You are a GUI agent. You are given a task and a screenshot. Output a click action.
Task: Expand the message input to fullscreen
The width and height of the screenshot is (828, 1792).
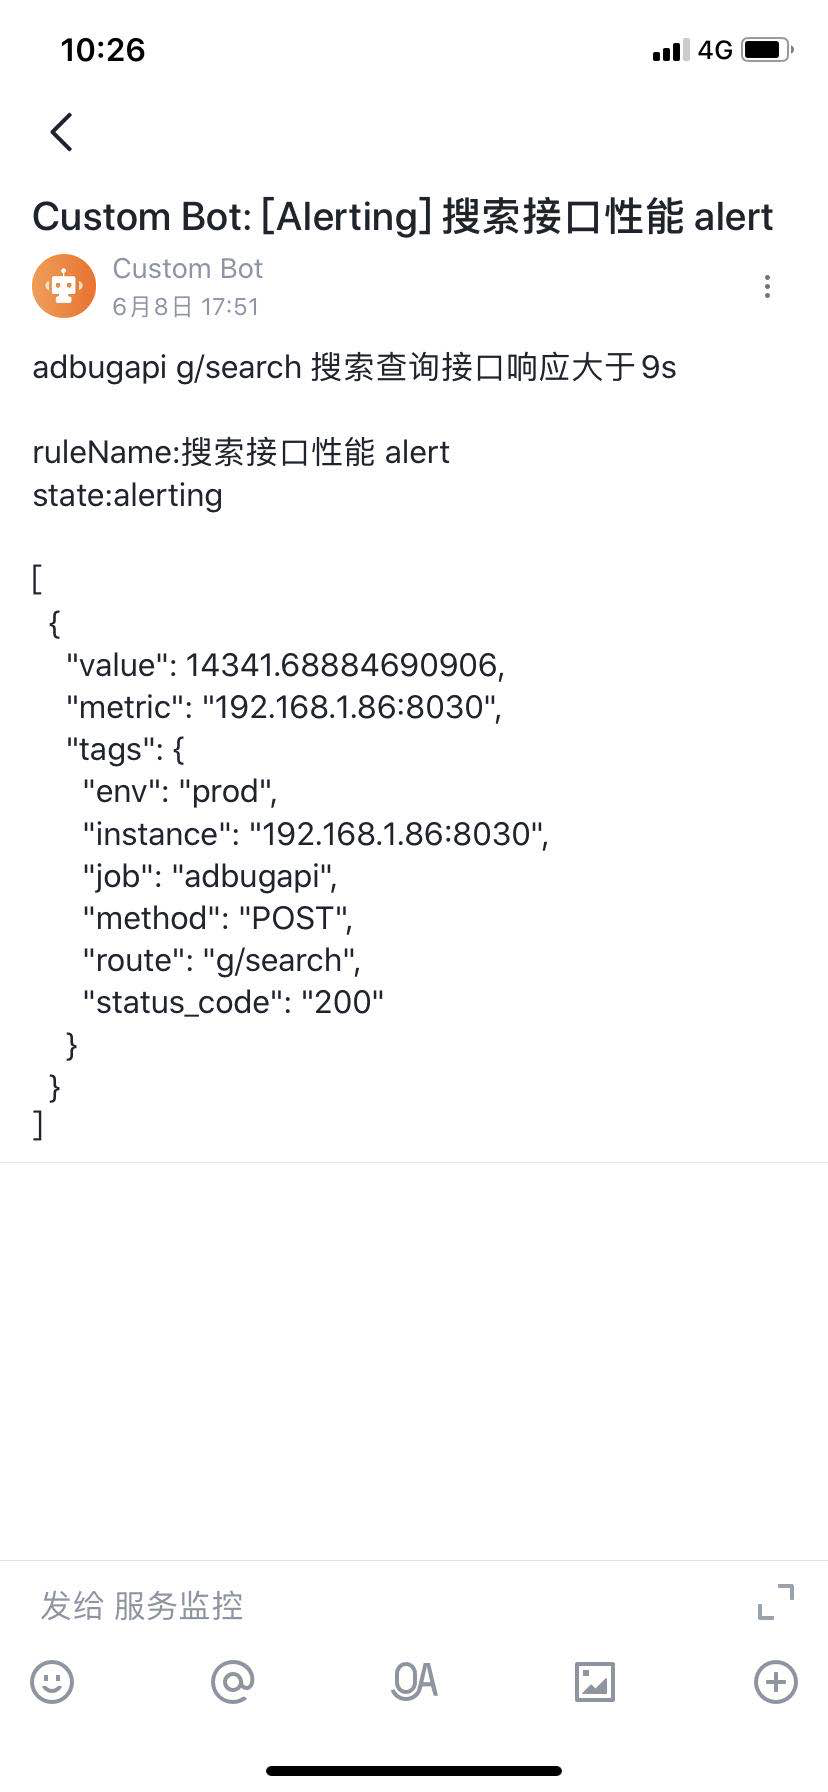coord(775,1602)
